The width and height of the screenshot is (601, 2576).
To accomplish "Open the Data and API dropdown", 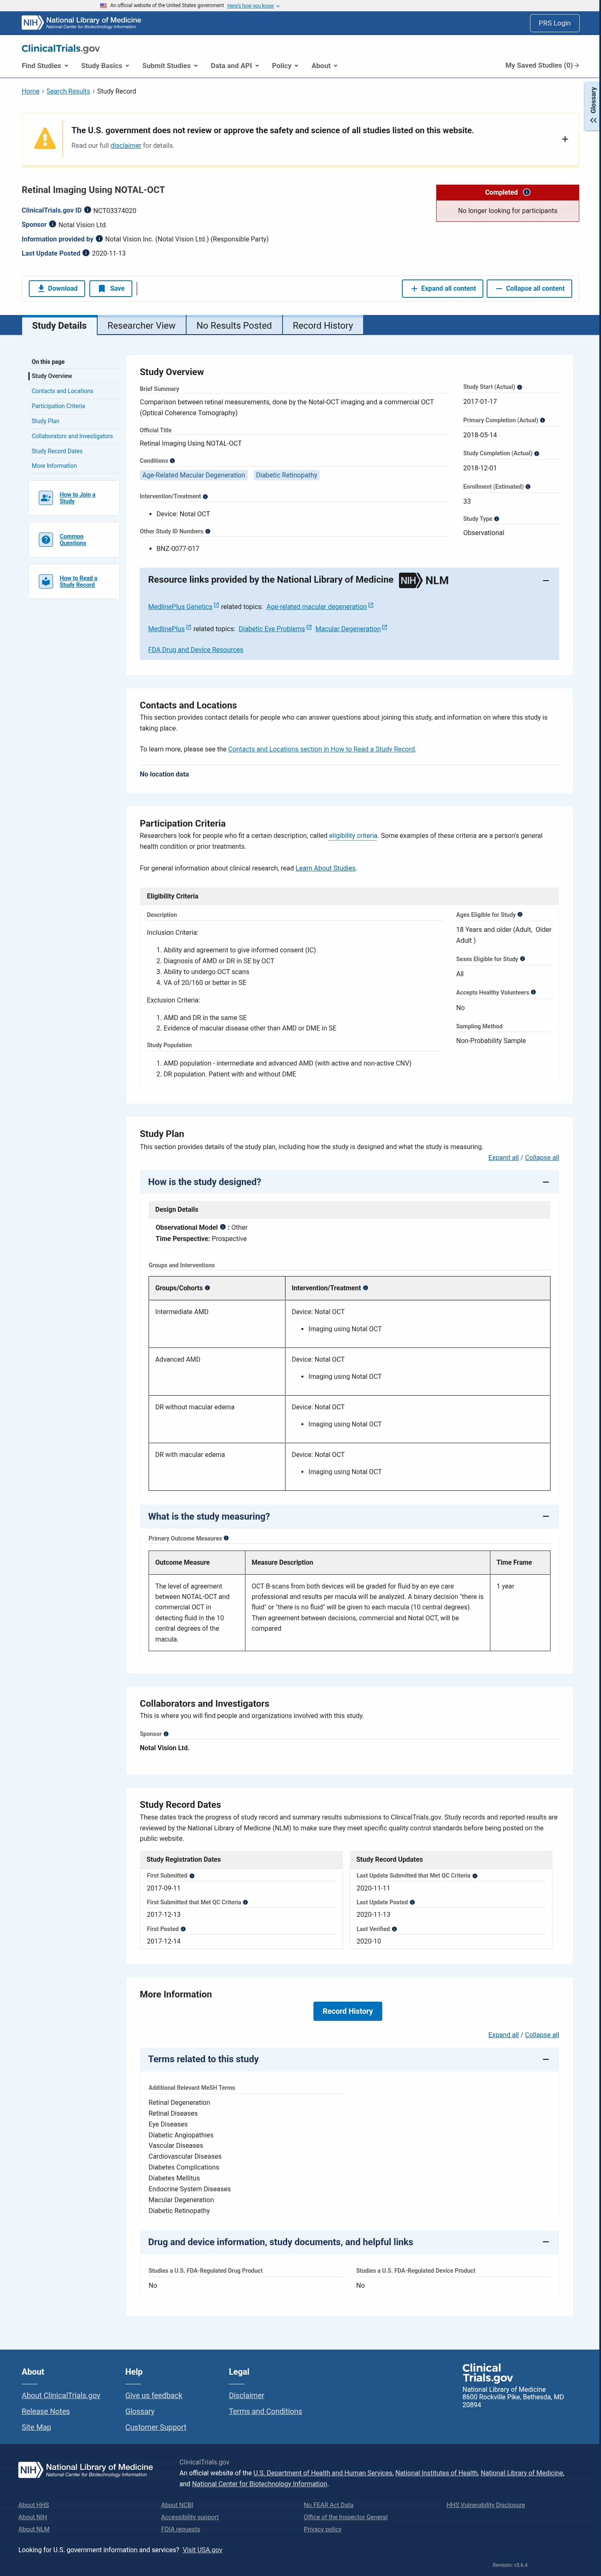I will (234, 66).
